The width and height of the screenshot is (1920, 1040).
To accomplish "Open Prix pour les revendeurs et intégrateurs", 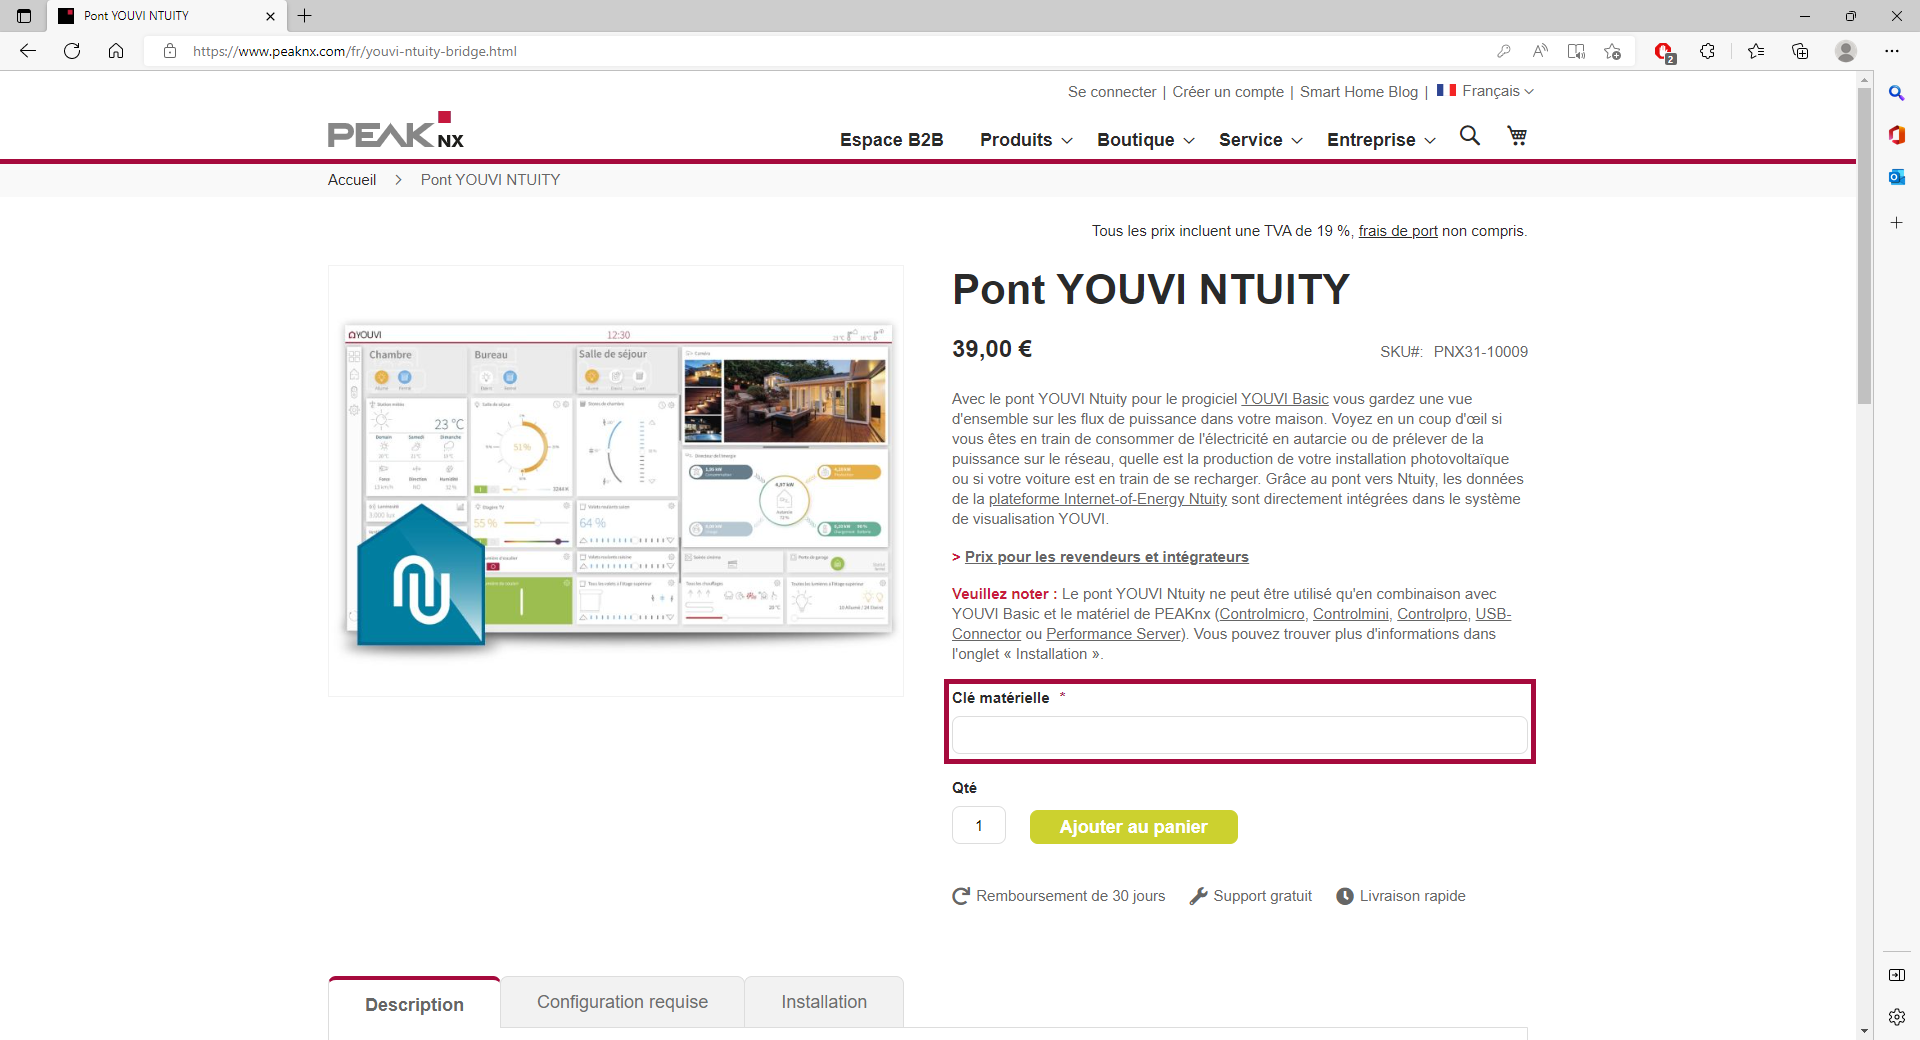I will pos(1107,557).
